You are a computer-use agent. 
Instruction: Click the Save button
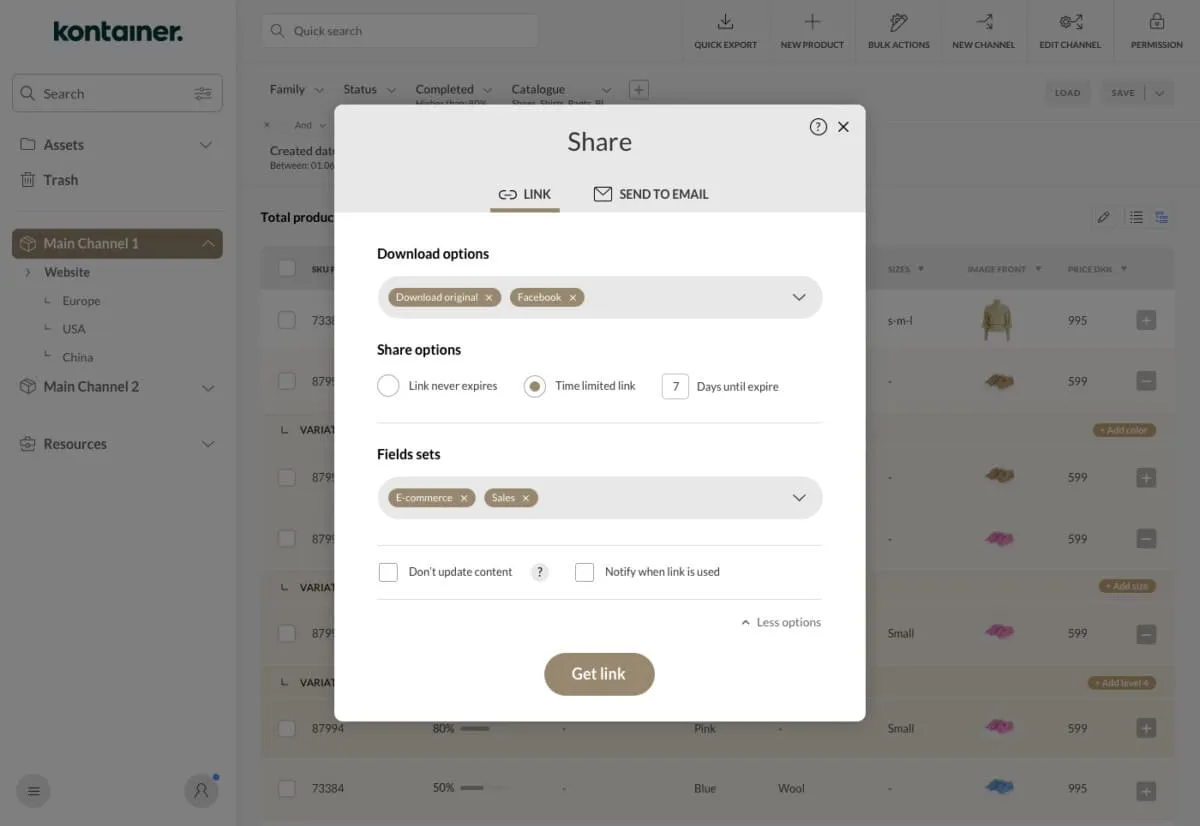[1123, 93]
